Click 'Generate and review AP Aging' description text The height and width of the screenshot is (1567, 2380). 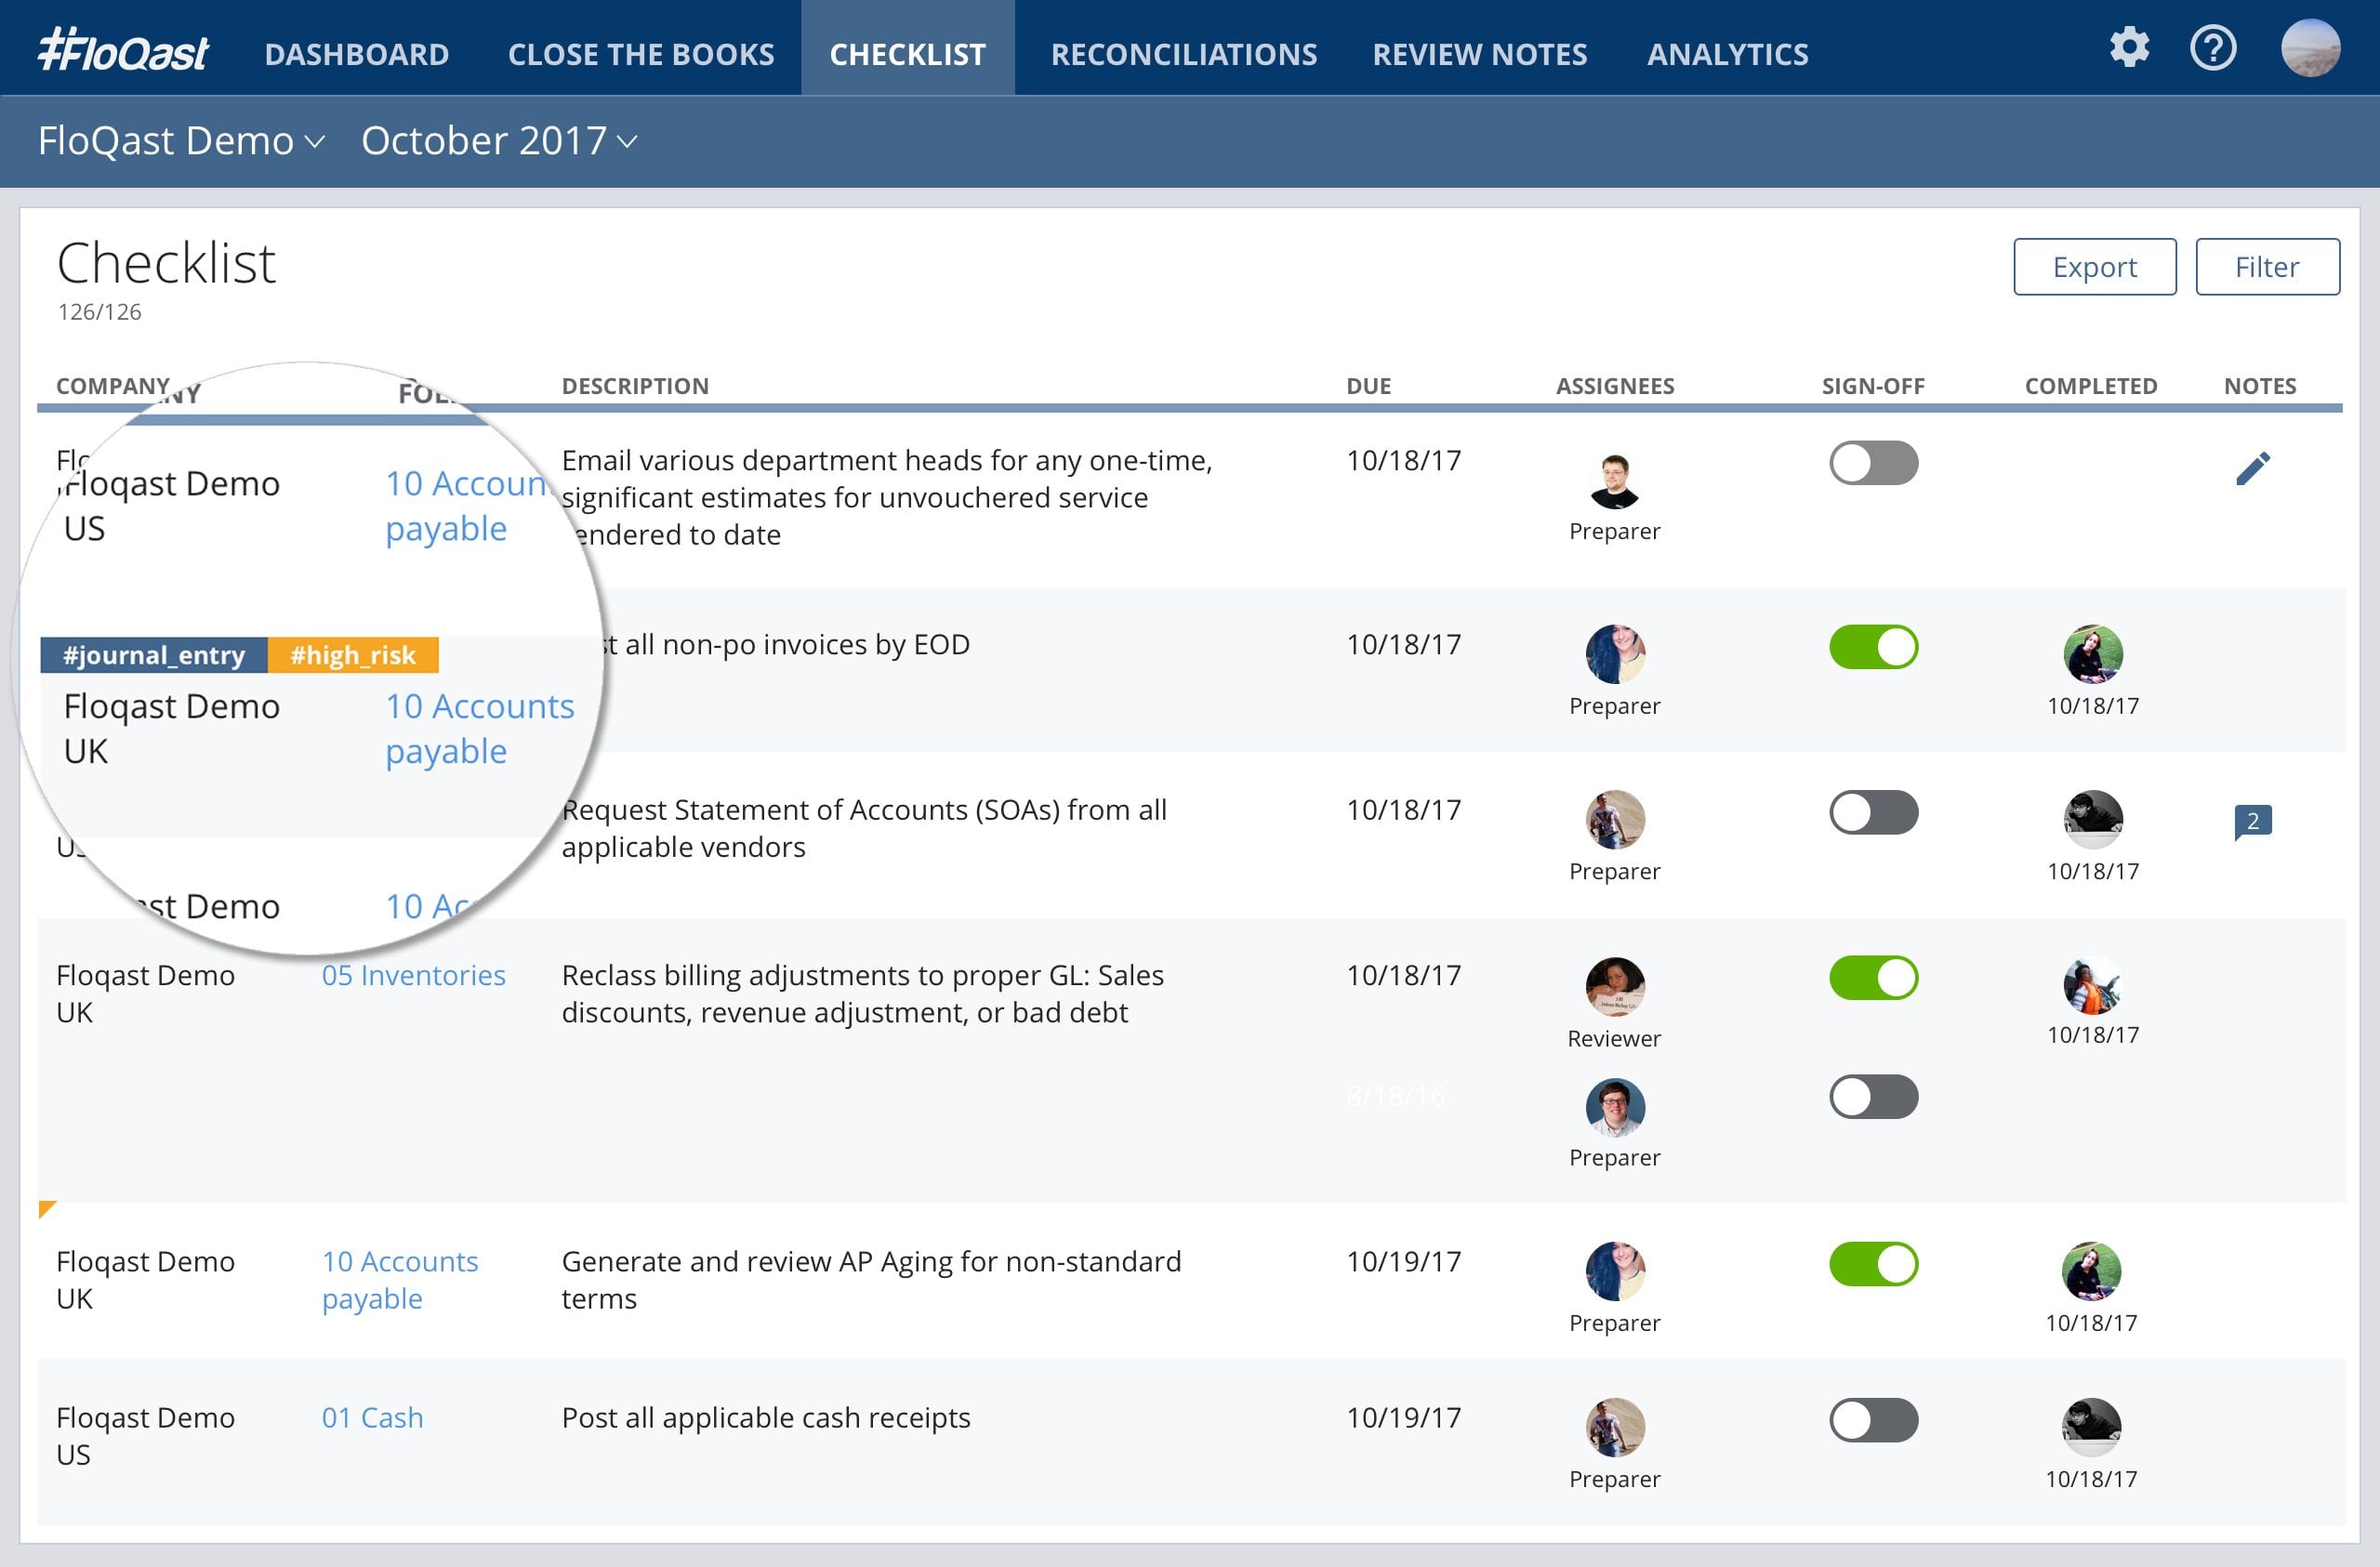[x=871, y=1280]
